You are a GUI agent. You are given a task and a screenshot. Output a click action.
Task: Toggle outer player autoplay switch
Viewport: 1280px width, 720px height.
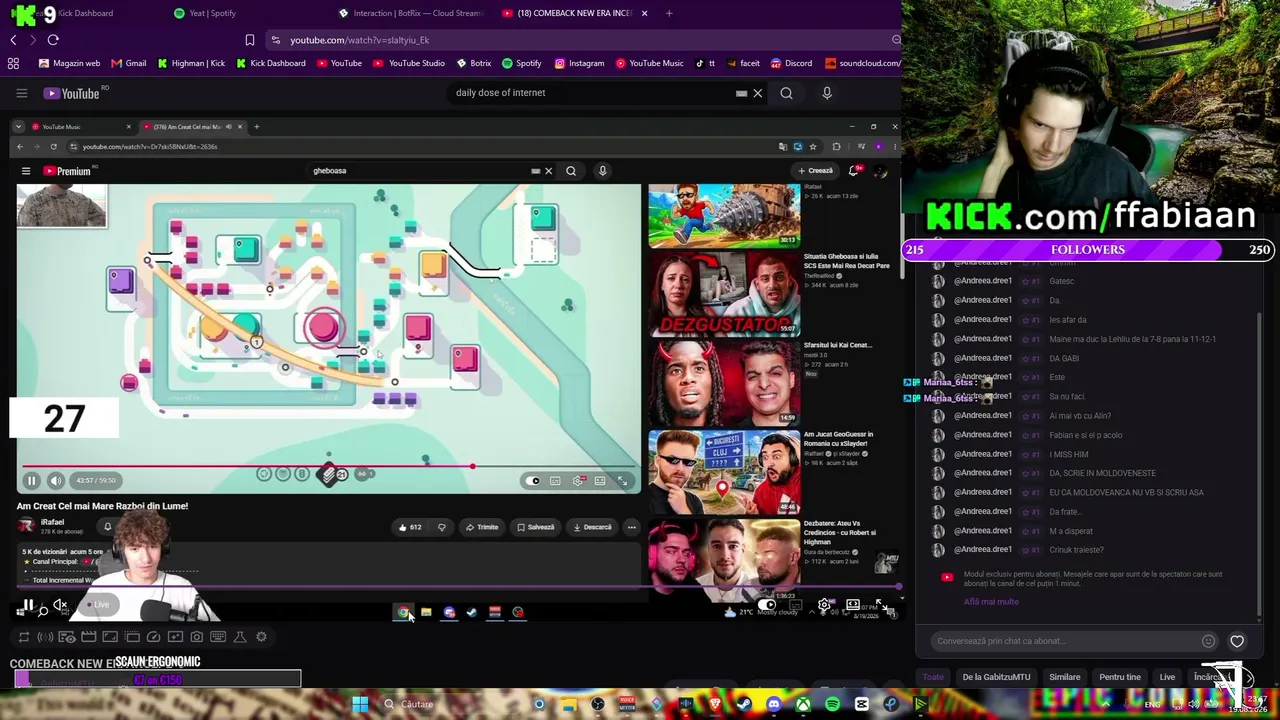767,605
